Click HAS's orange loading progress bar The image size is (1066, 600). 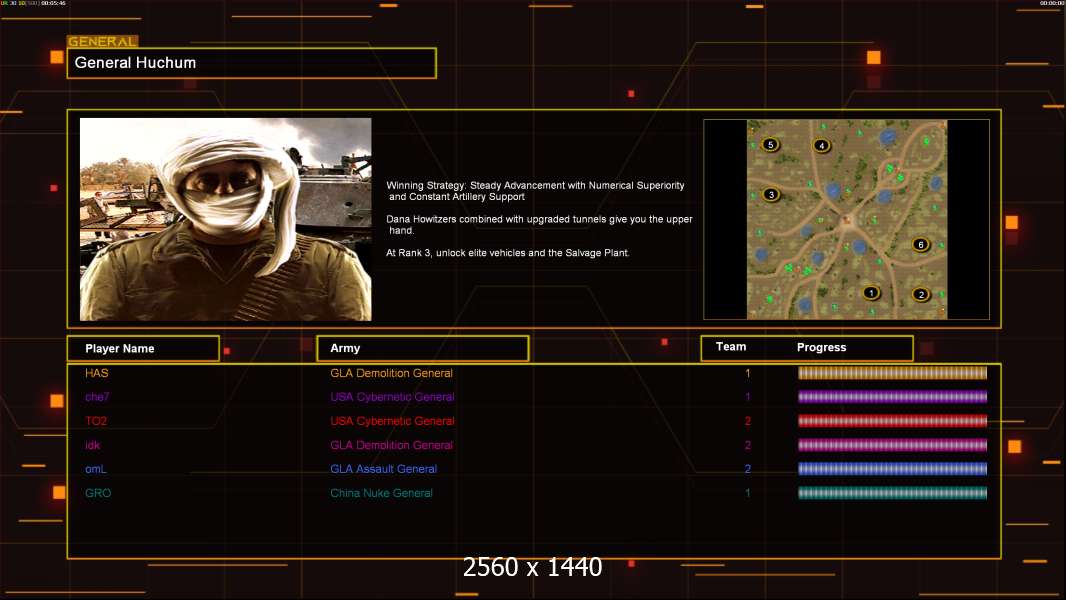point(893,372)
